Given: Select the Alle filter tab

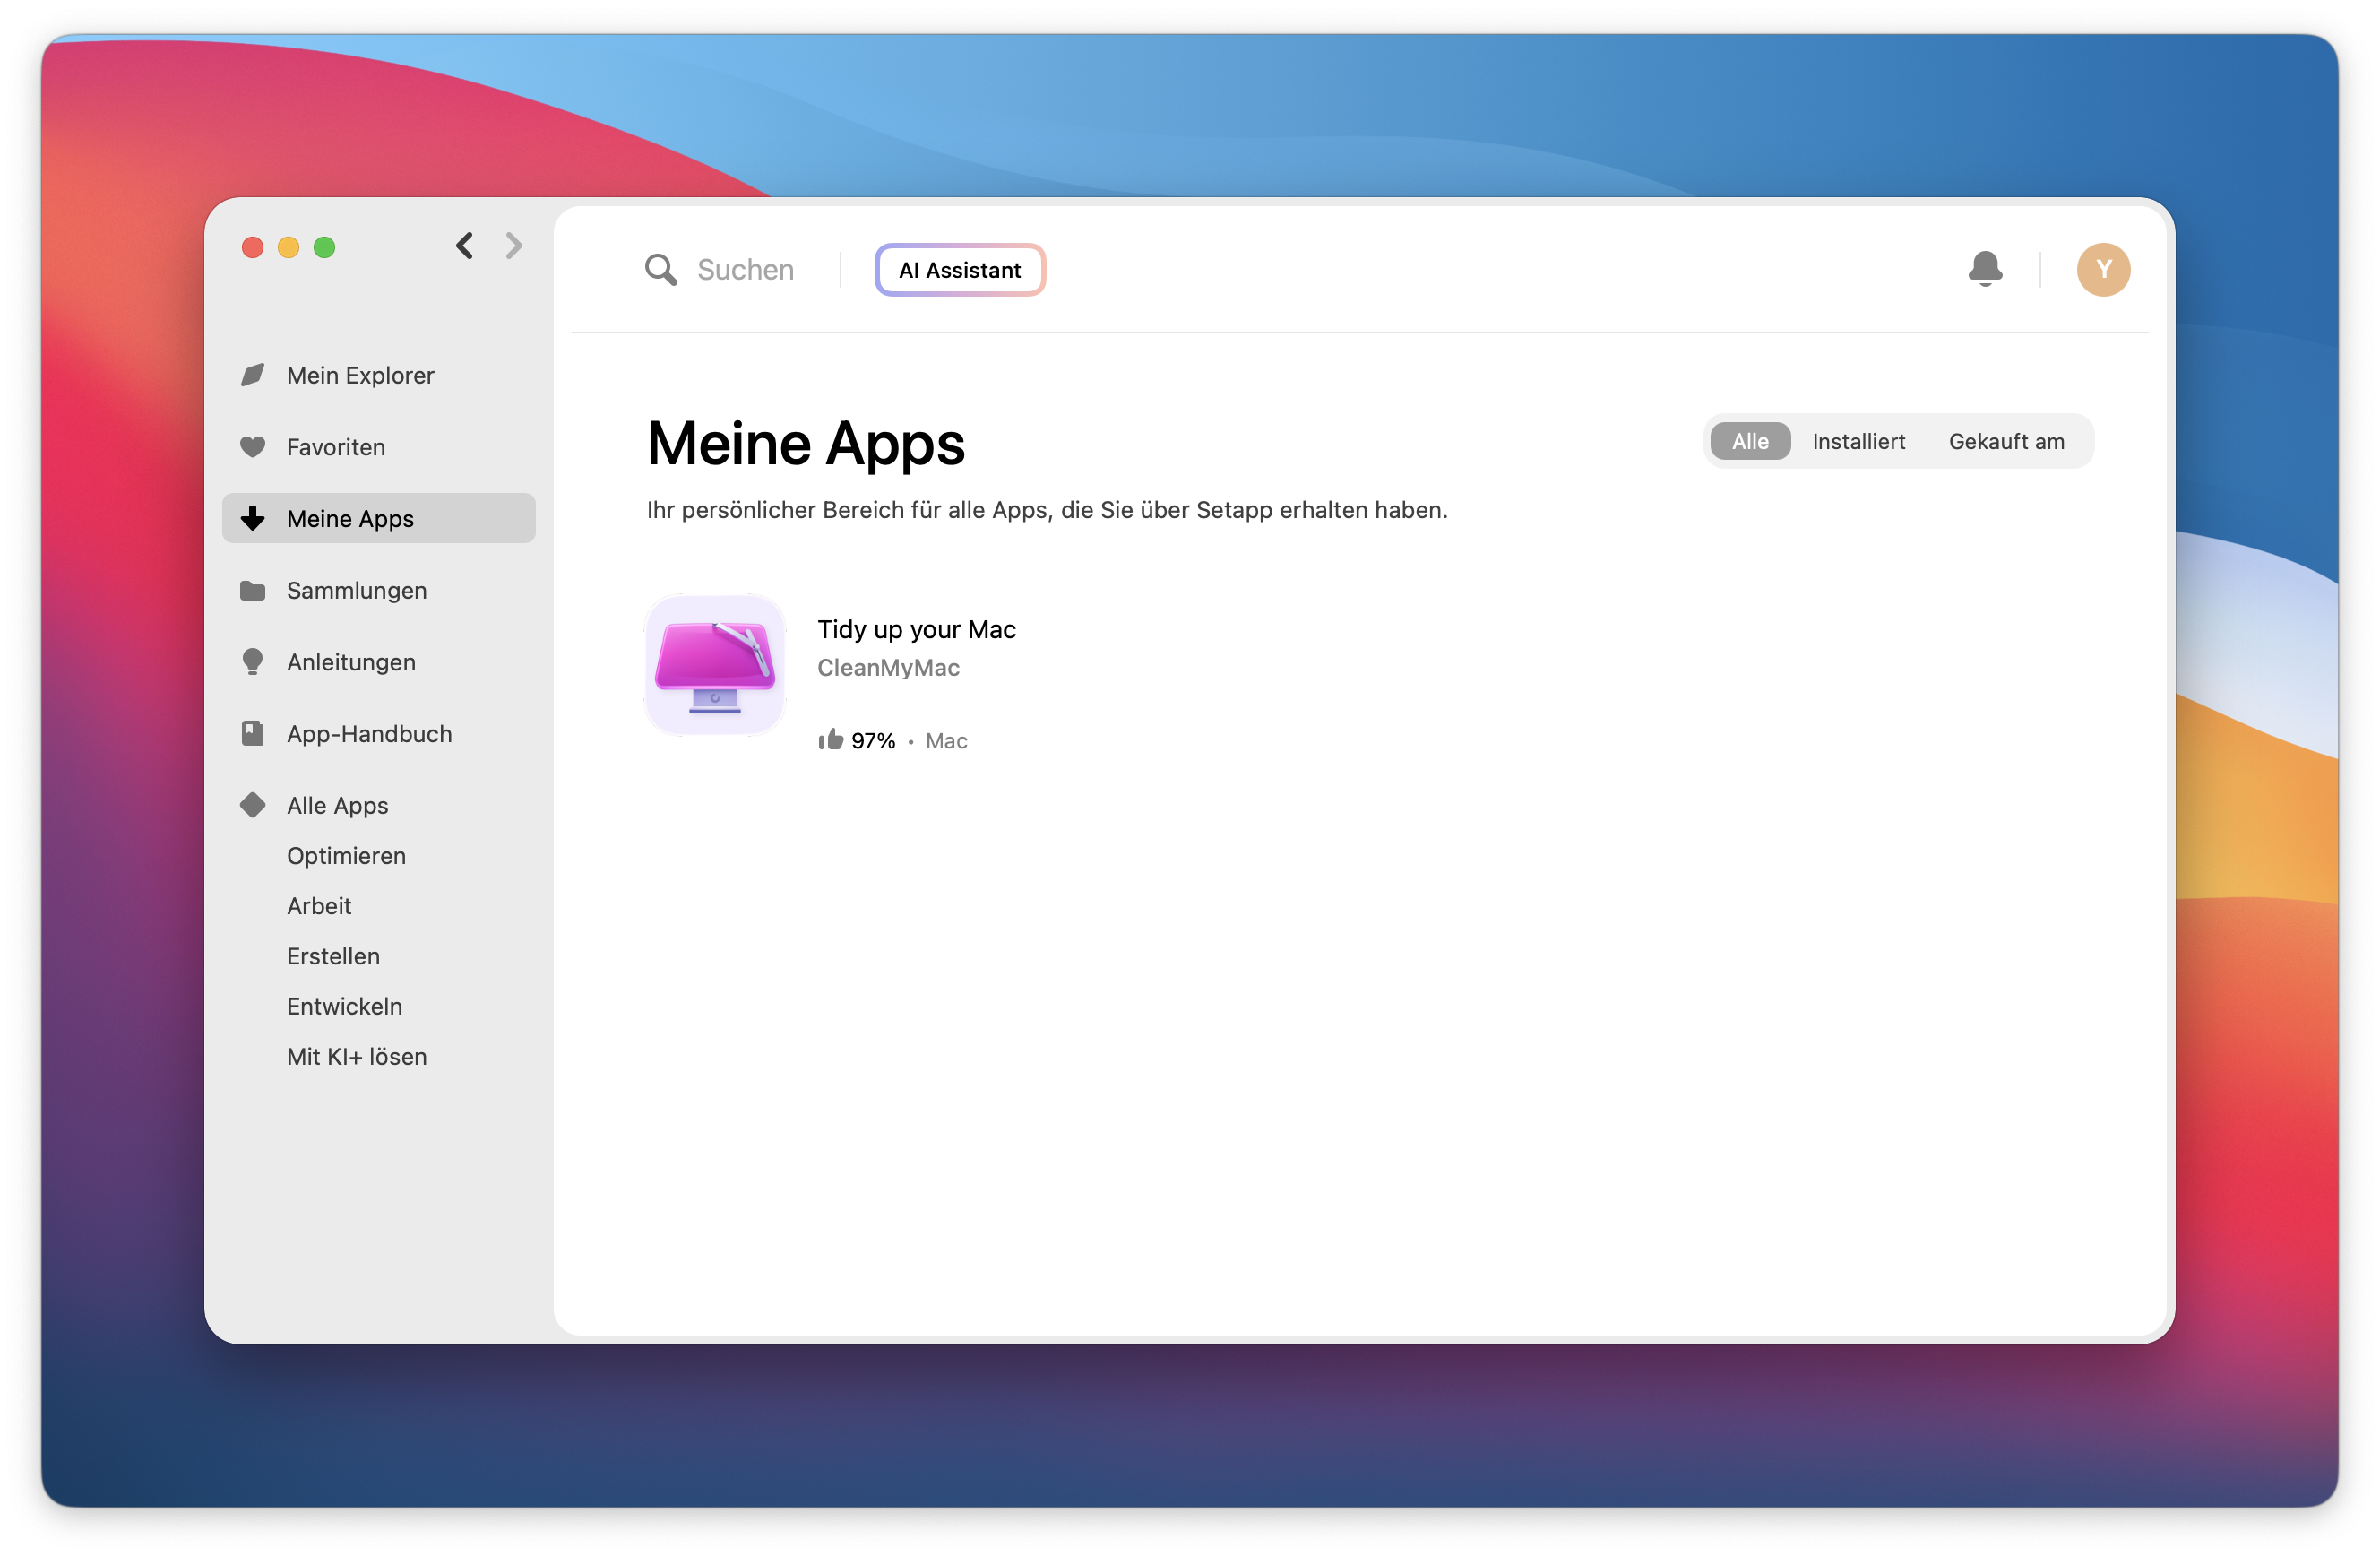Looking at the screenshot, I should 1750,441.
